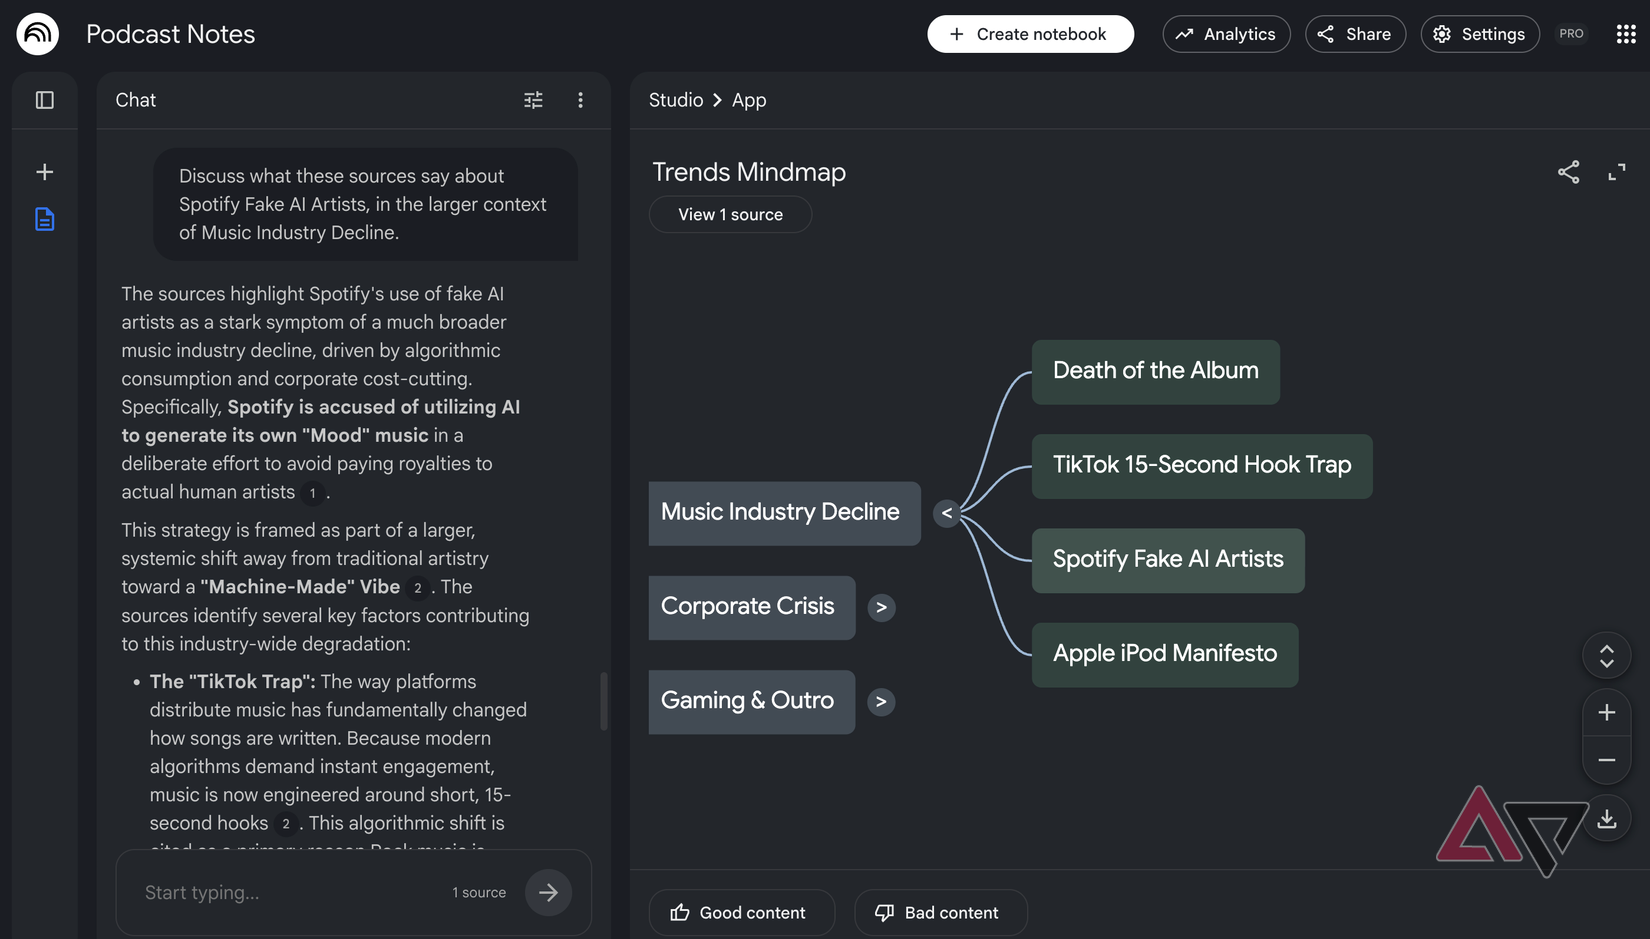
Task: Go to Studio in breadcrumb
Action: pyautogui.click(x=676, y=100)
